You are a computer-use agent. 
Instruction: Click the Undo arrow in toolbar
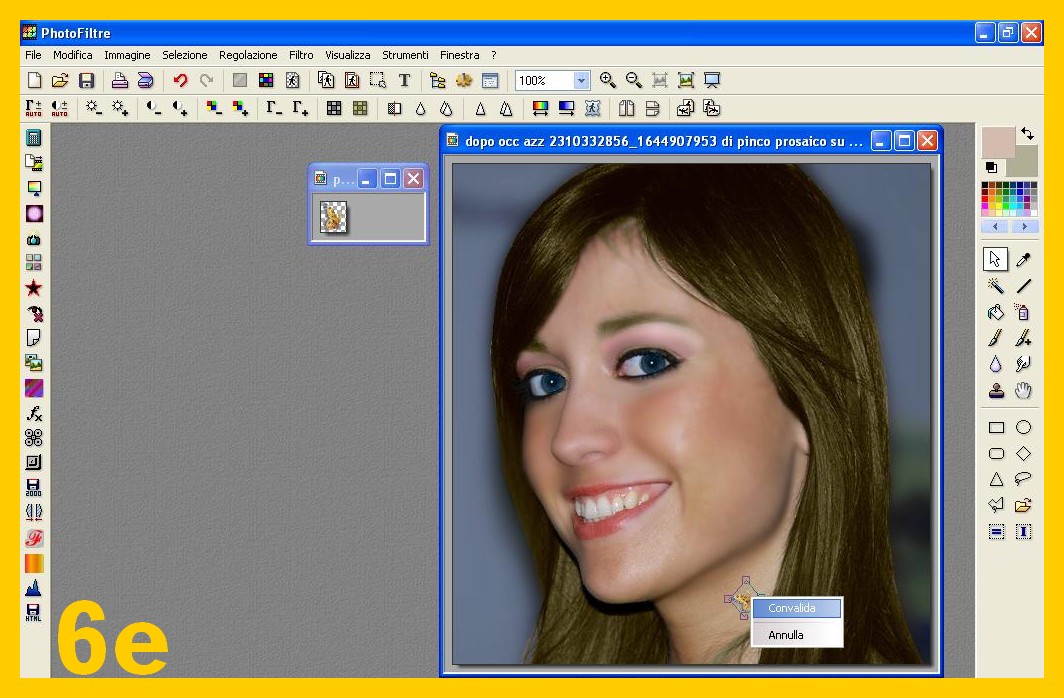tap(180, 81)
